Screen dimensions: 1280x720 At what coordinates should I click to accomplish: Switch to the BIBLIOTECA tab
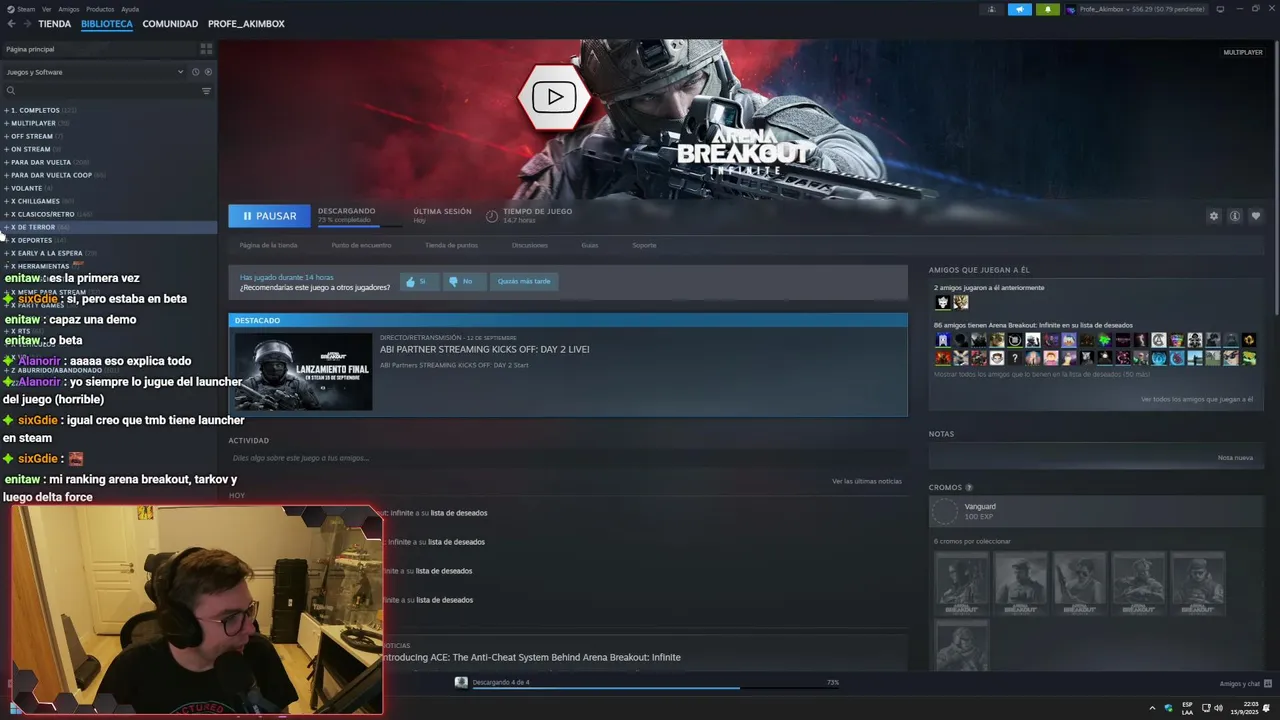107,24
